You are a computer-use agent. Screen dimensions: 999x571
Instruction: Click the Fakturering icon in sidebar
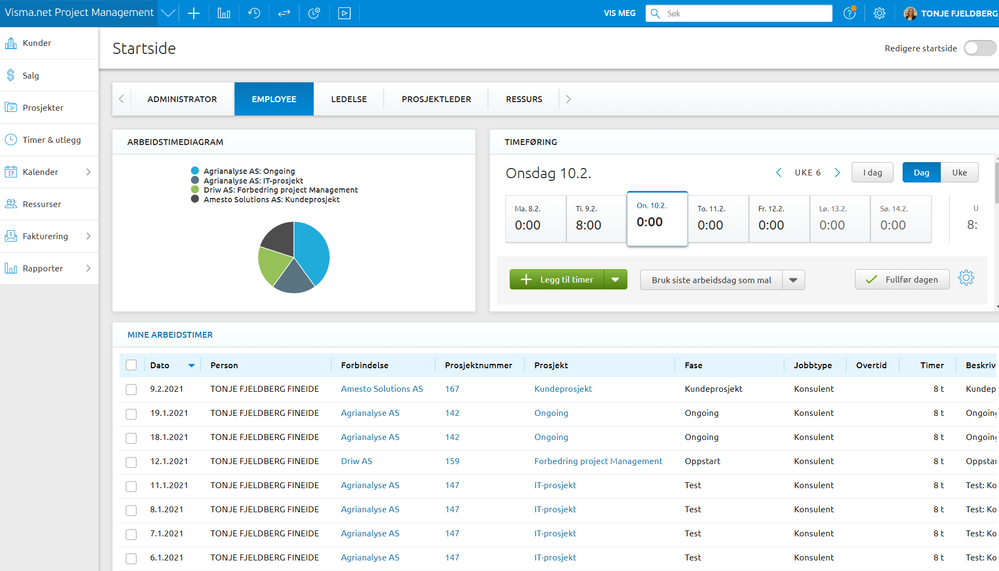(11, 236)
